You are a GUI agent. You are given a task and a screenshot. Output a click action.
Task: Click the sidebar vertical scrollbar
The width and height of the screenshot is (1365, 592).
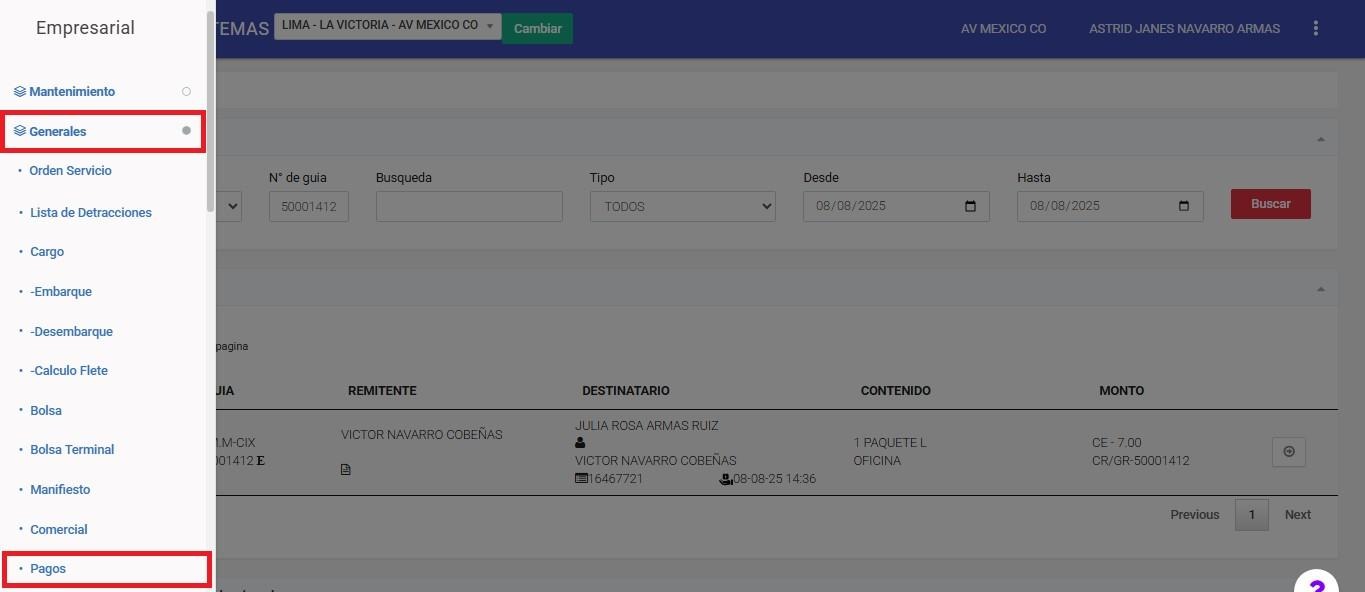point(210,110)
